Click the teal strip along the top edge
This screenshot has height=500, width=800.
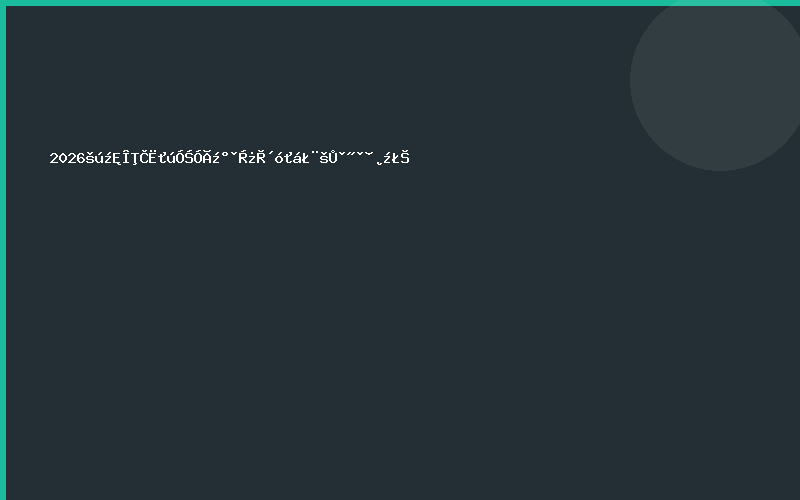[x=400, y=3]
